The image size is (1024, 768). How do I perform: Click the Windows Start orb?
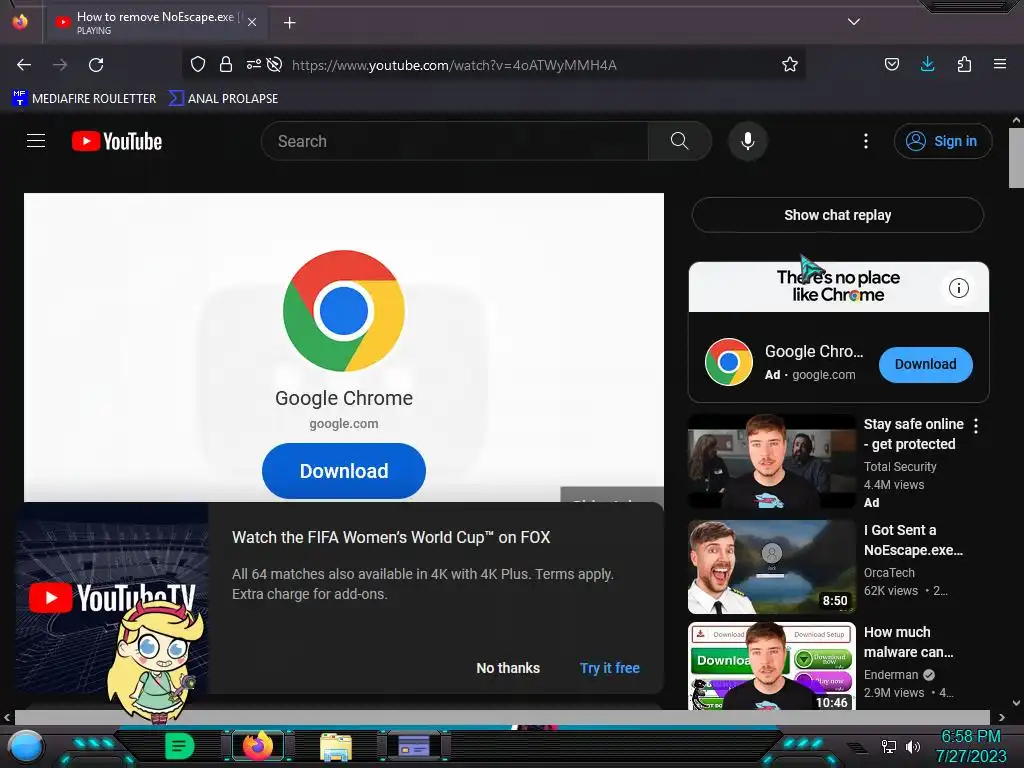tap(26, 747)
